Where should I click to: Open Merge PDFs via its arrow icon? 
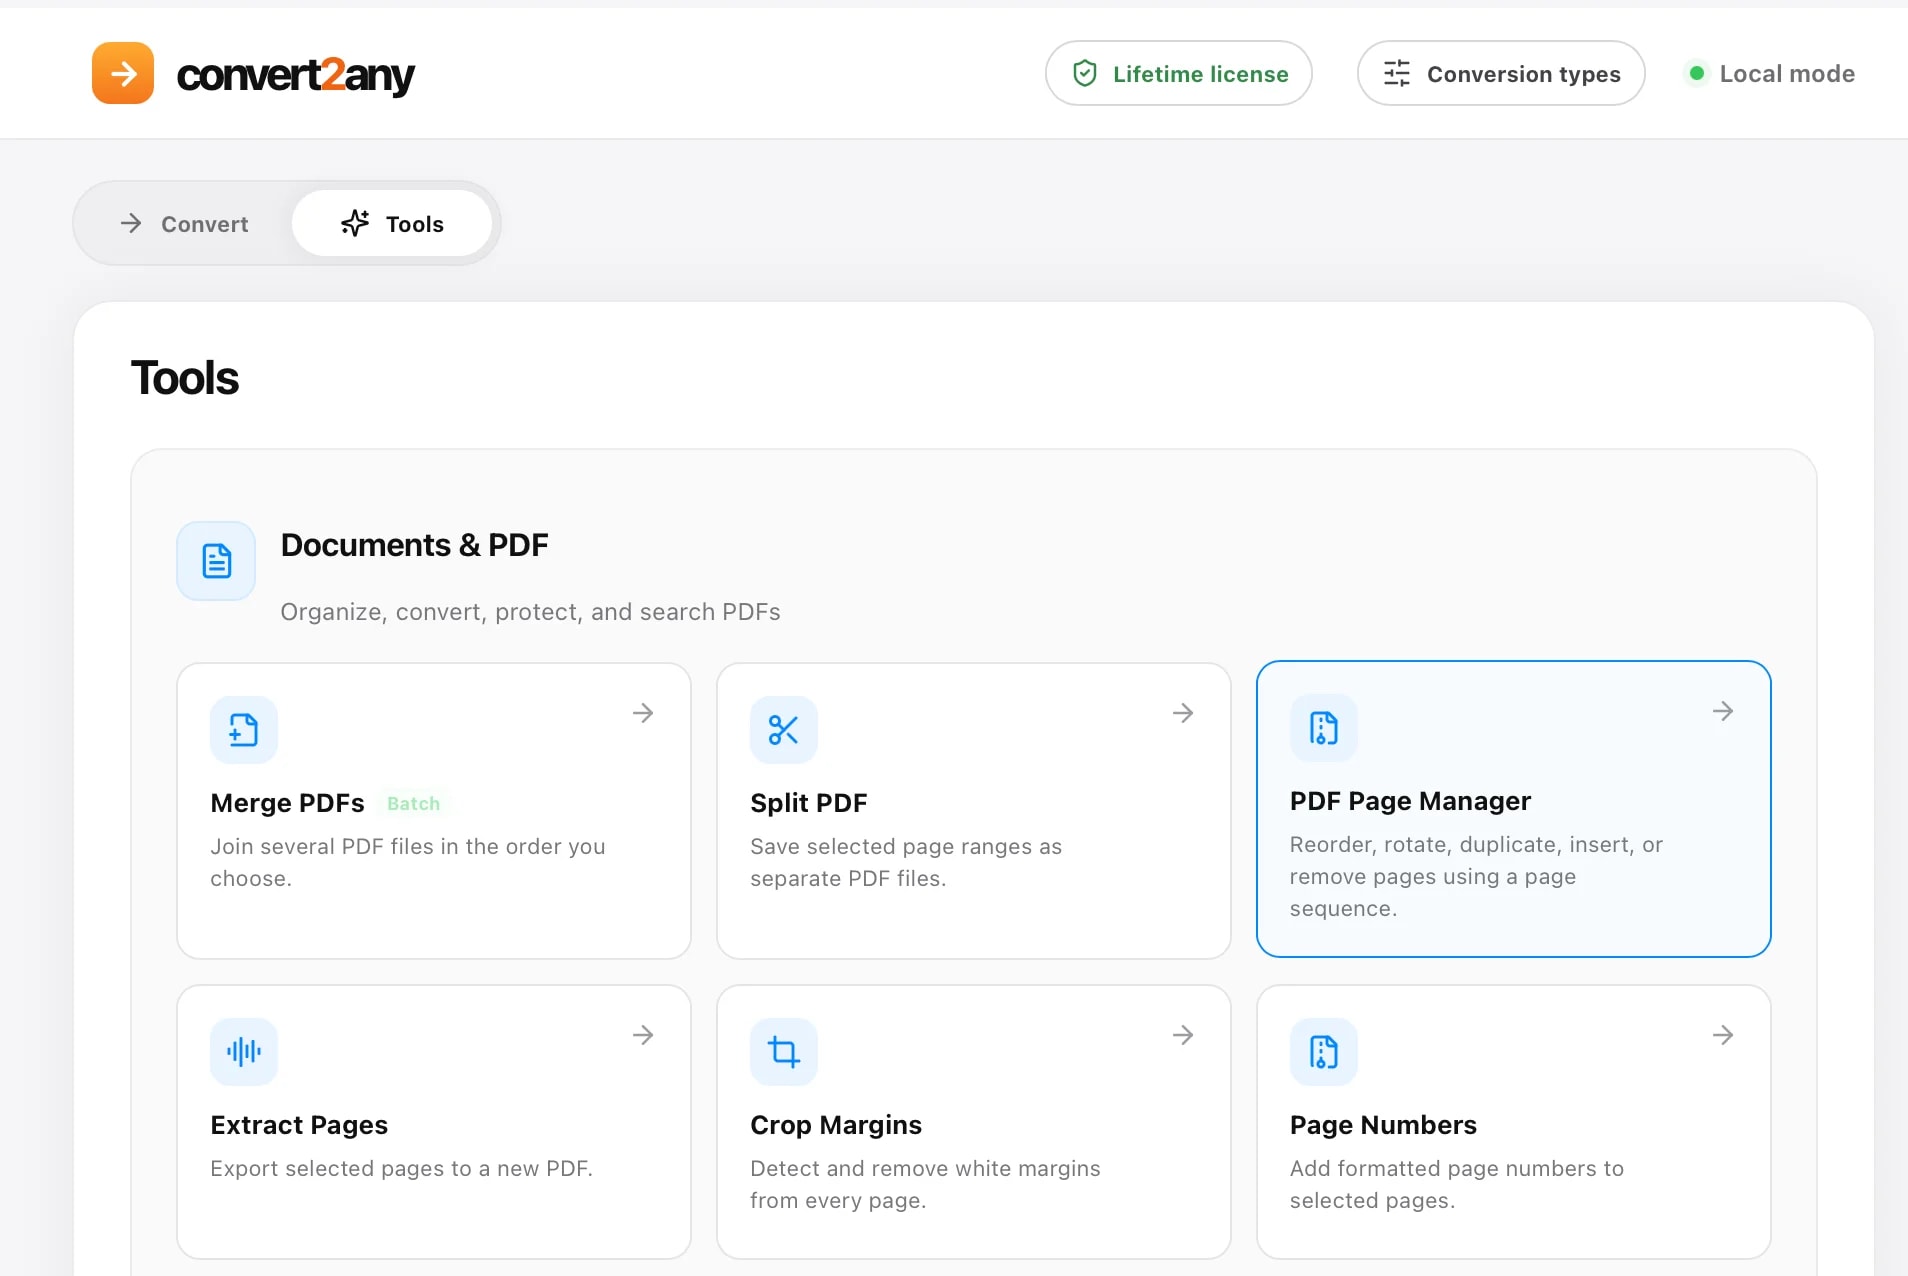(643, 713)
